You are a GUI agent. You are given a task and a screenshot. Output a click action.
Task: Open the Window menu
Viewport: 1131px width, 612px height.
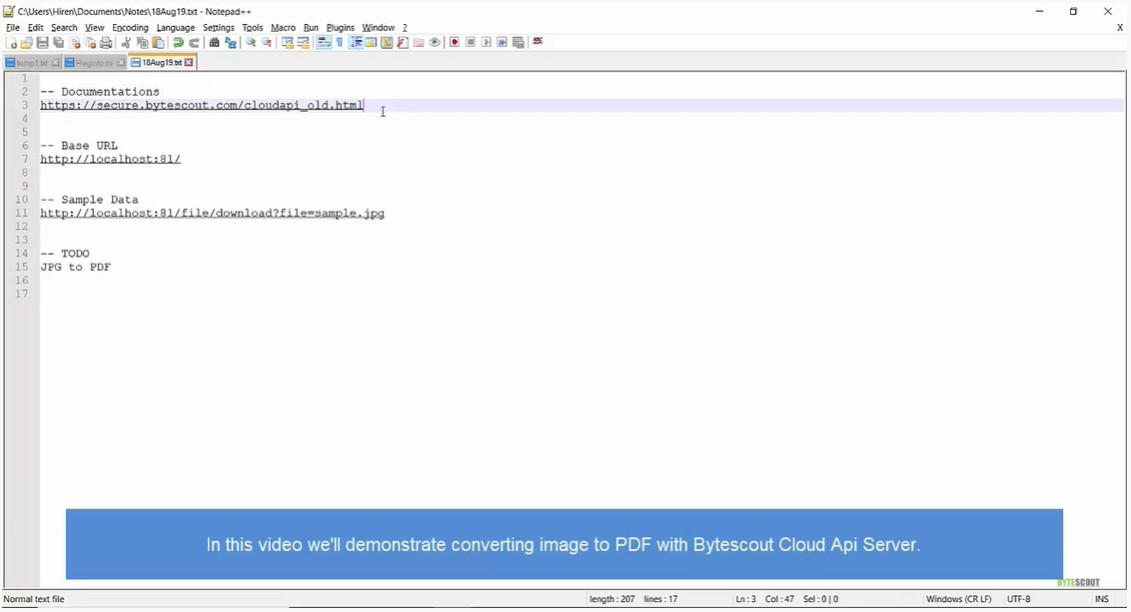pyautogui.click(x=378, y=27)
